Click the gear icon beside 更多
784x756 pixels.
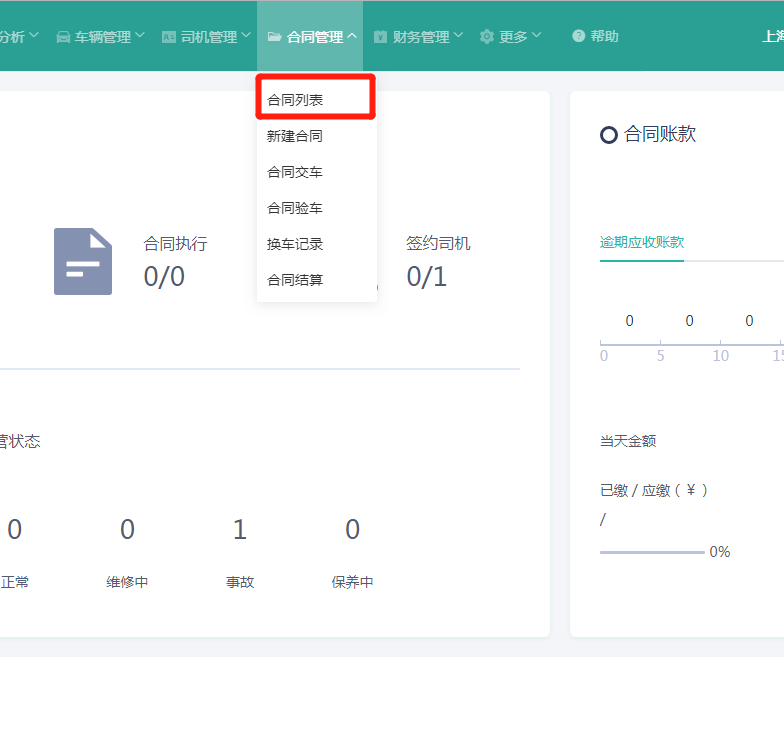[x=487, y=37]
